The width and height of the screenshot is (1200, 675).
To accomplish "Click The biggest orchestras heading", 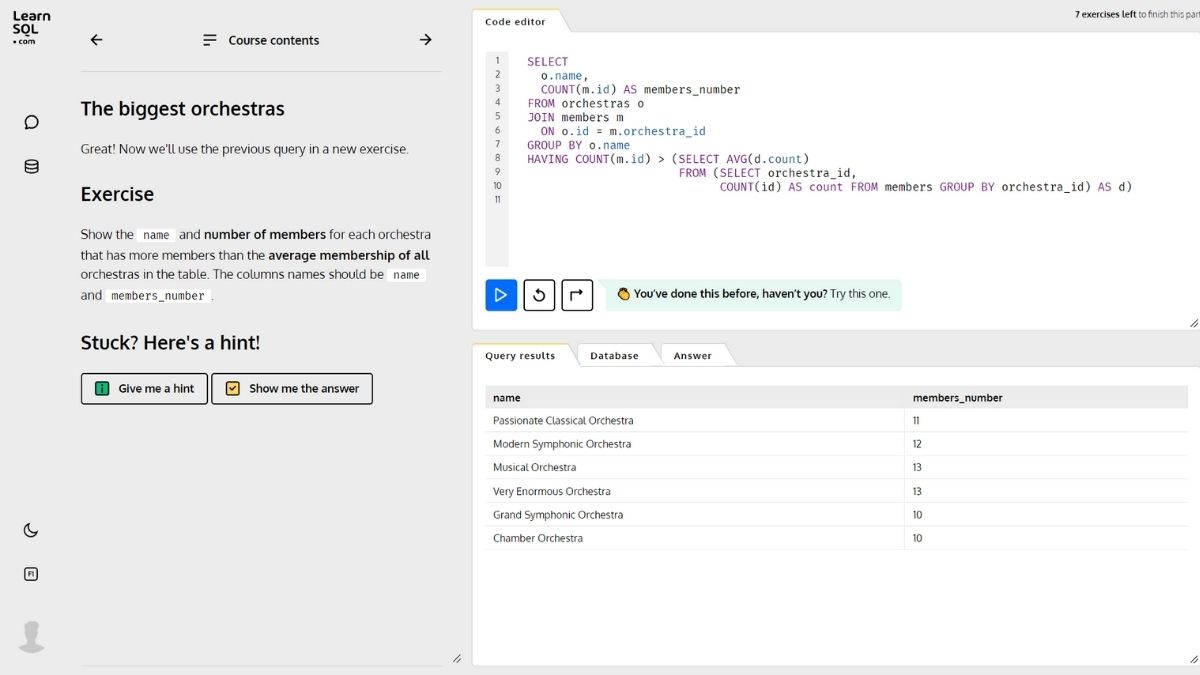I will click(183, 109).
